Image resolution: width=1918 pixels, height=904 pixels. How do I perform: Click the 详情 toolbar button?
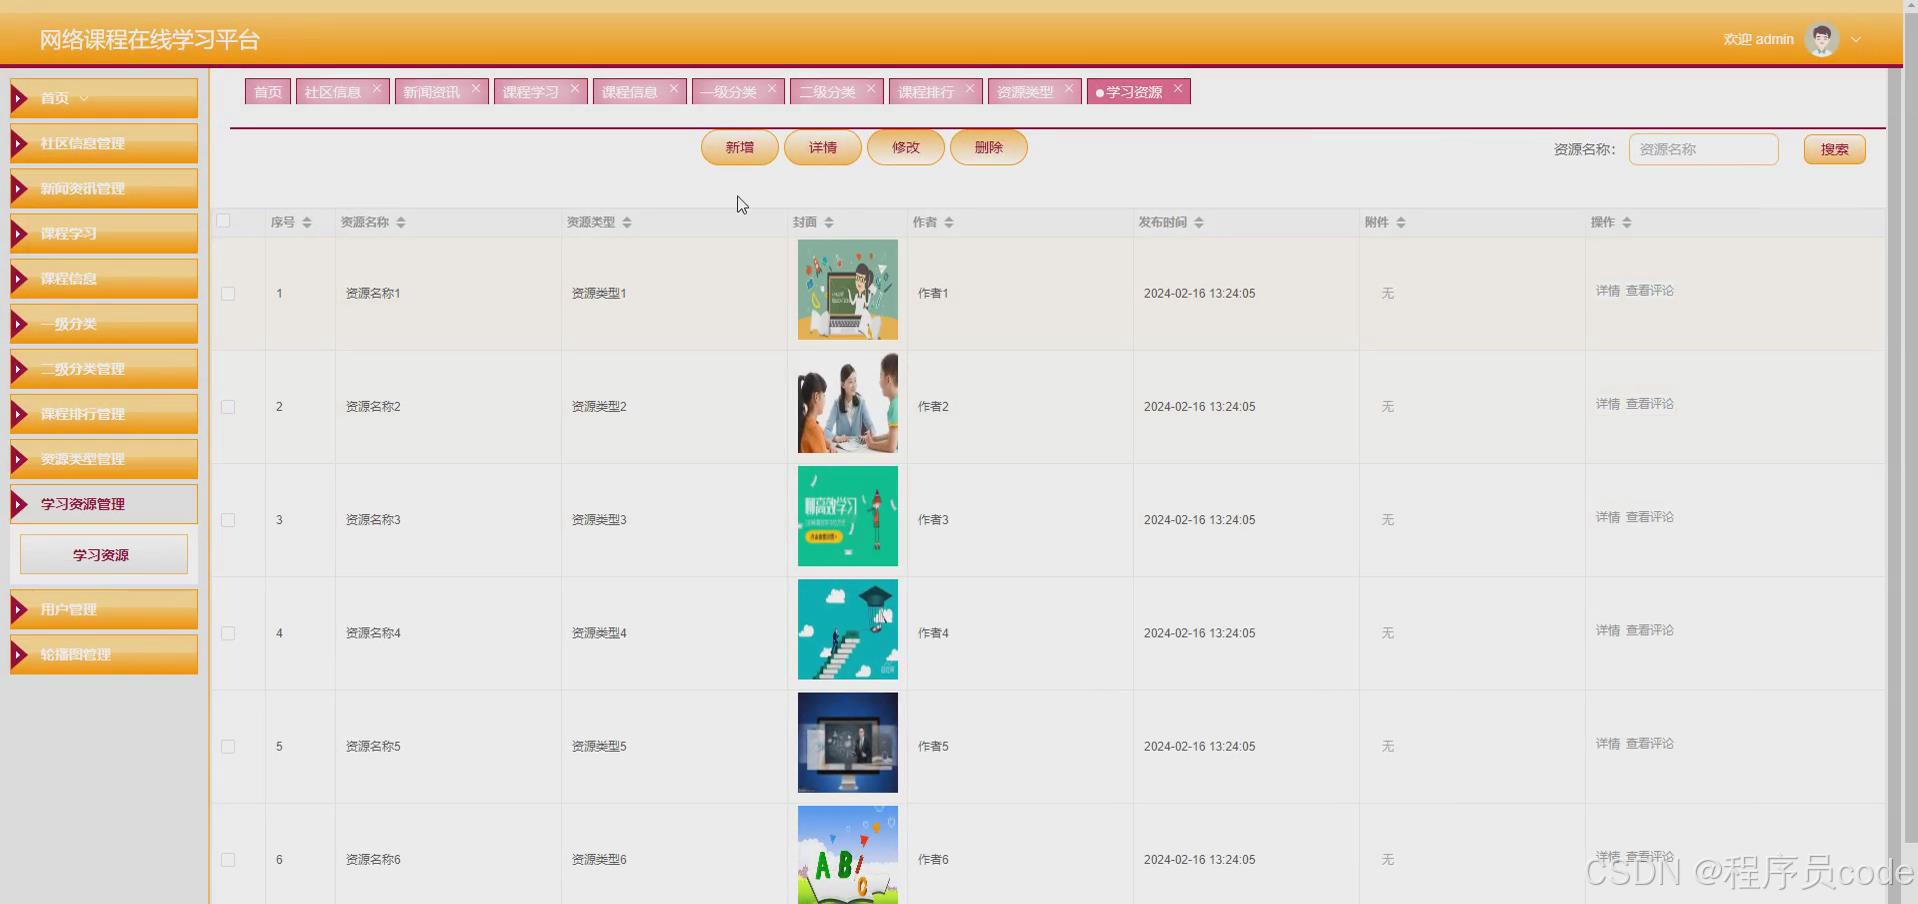(823, 147)
